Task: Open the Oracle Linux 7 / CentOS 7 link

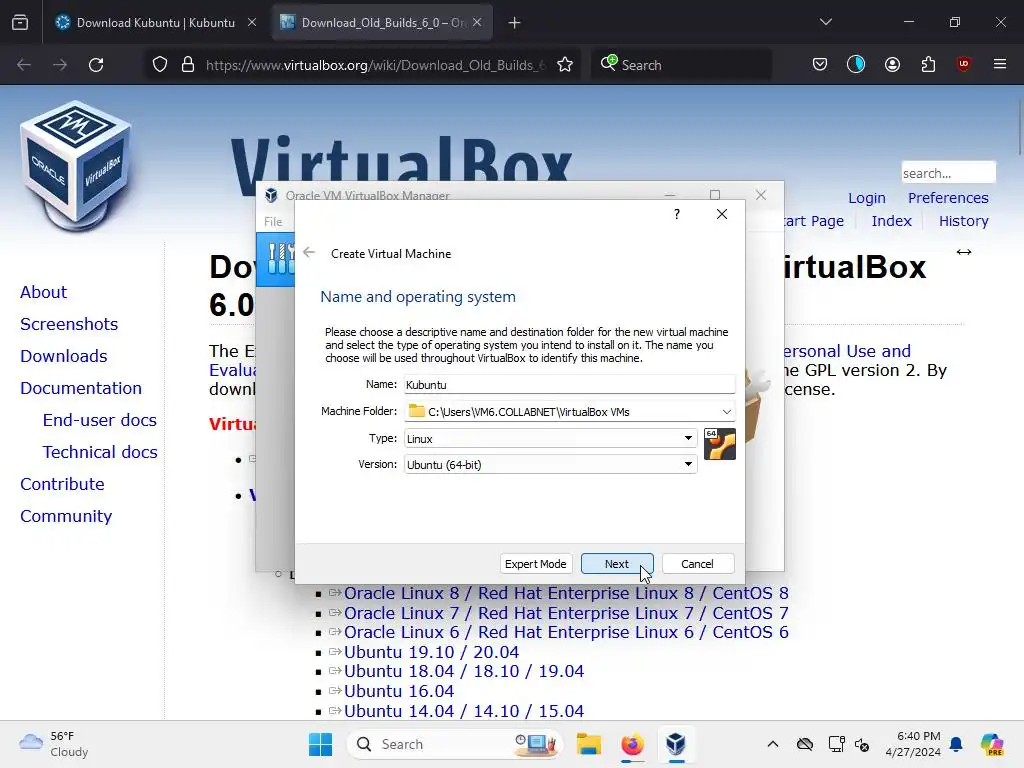Action: pyautogui.click(x=566, y=613)
